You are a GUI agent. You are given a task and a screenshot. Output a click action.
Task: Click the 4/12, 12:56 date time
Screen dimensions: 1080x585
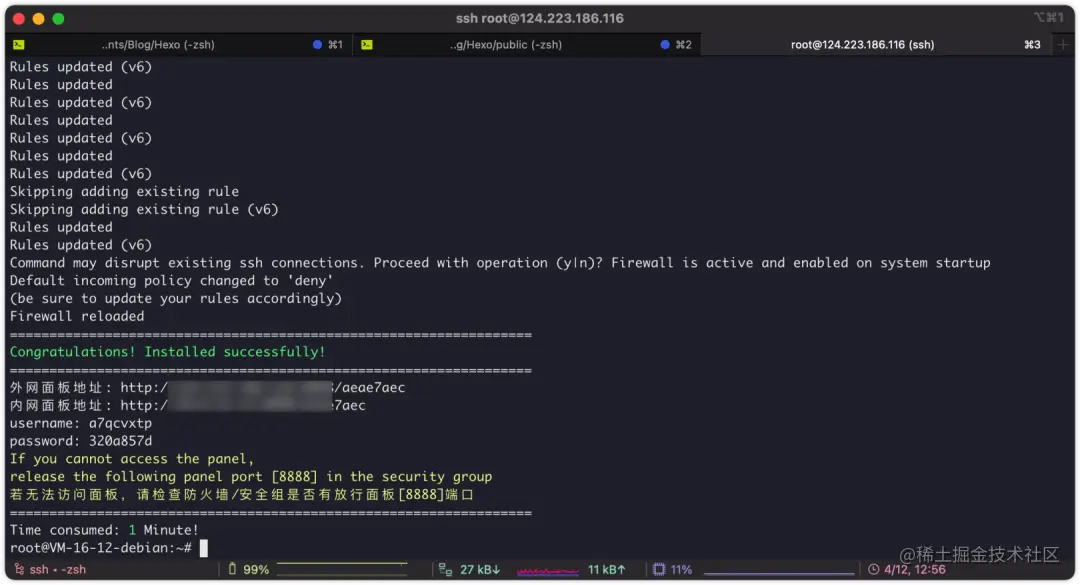pyautogui.click(x=915, y=569)
